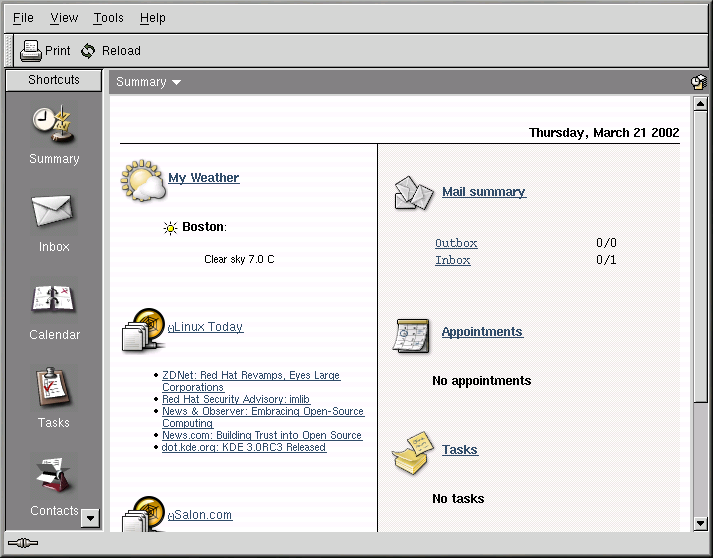Open the Calendar shortcut icon
The image size is (713, 558).
(x=53, y=300)
